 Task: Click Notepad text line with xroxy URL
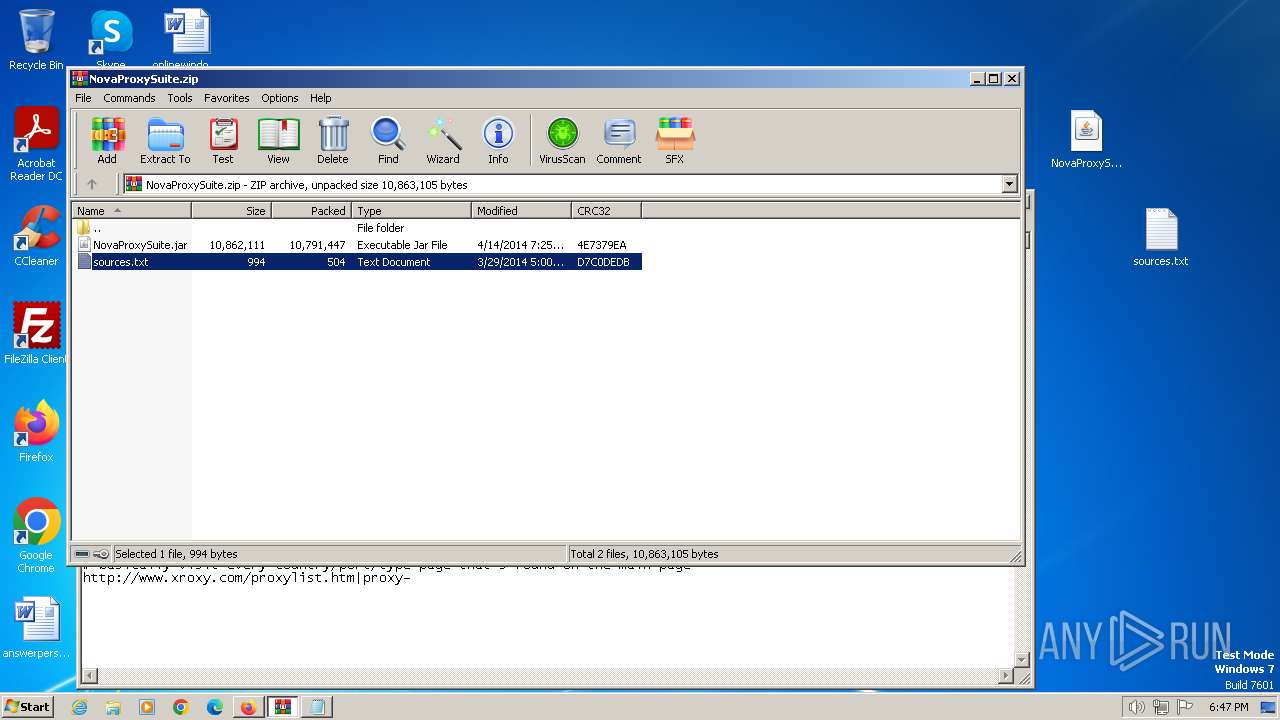246,577
